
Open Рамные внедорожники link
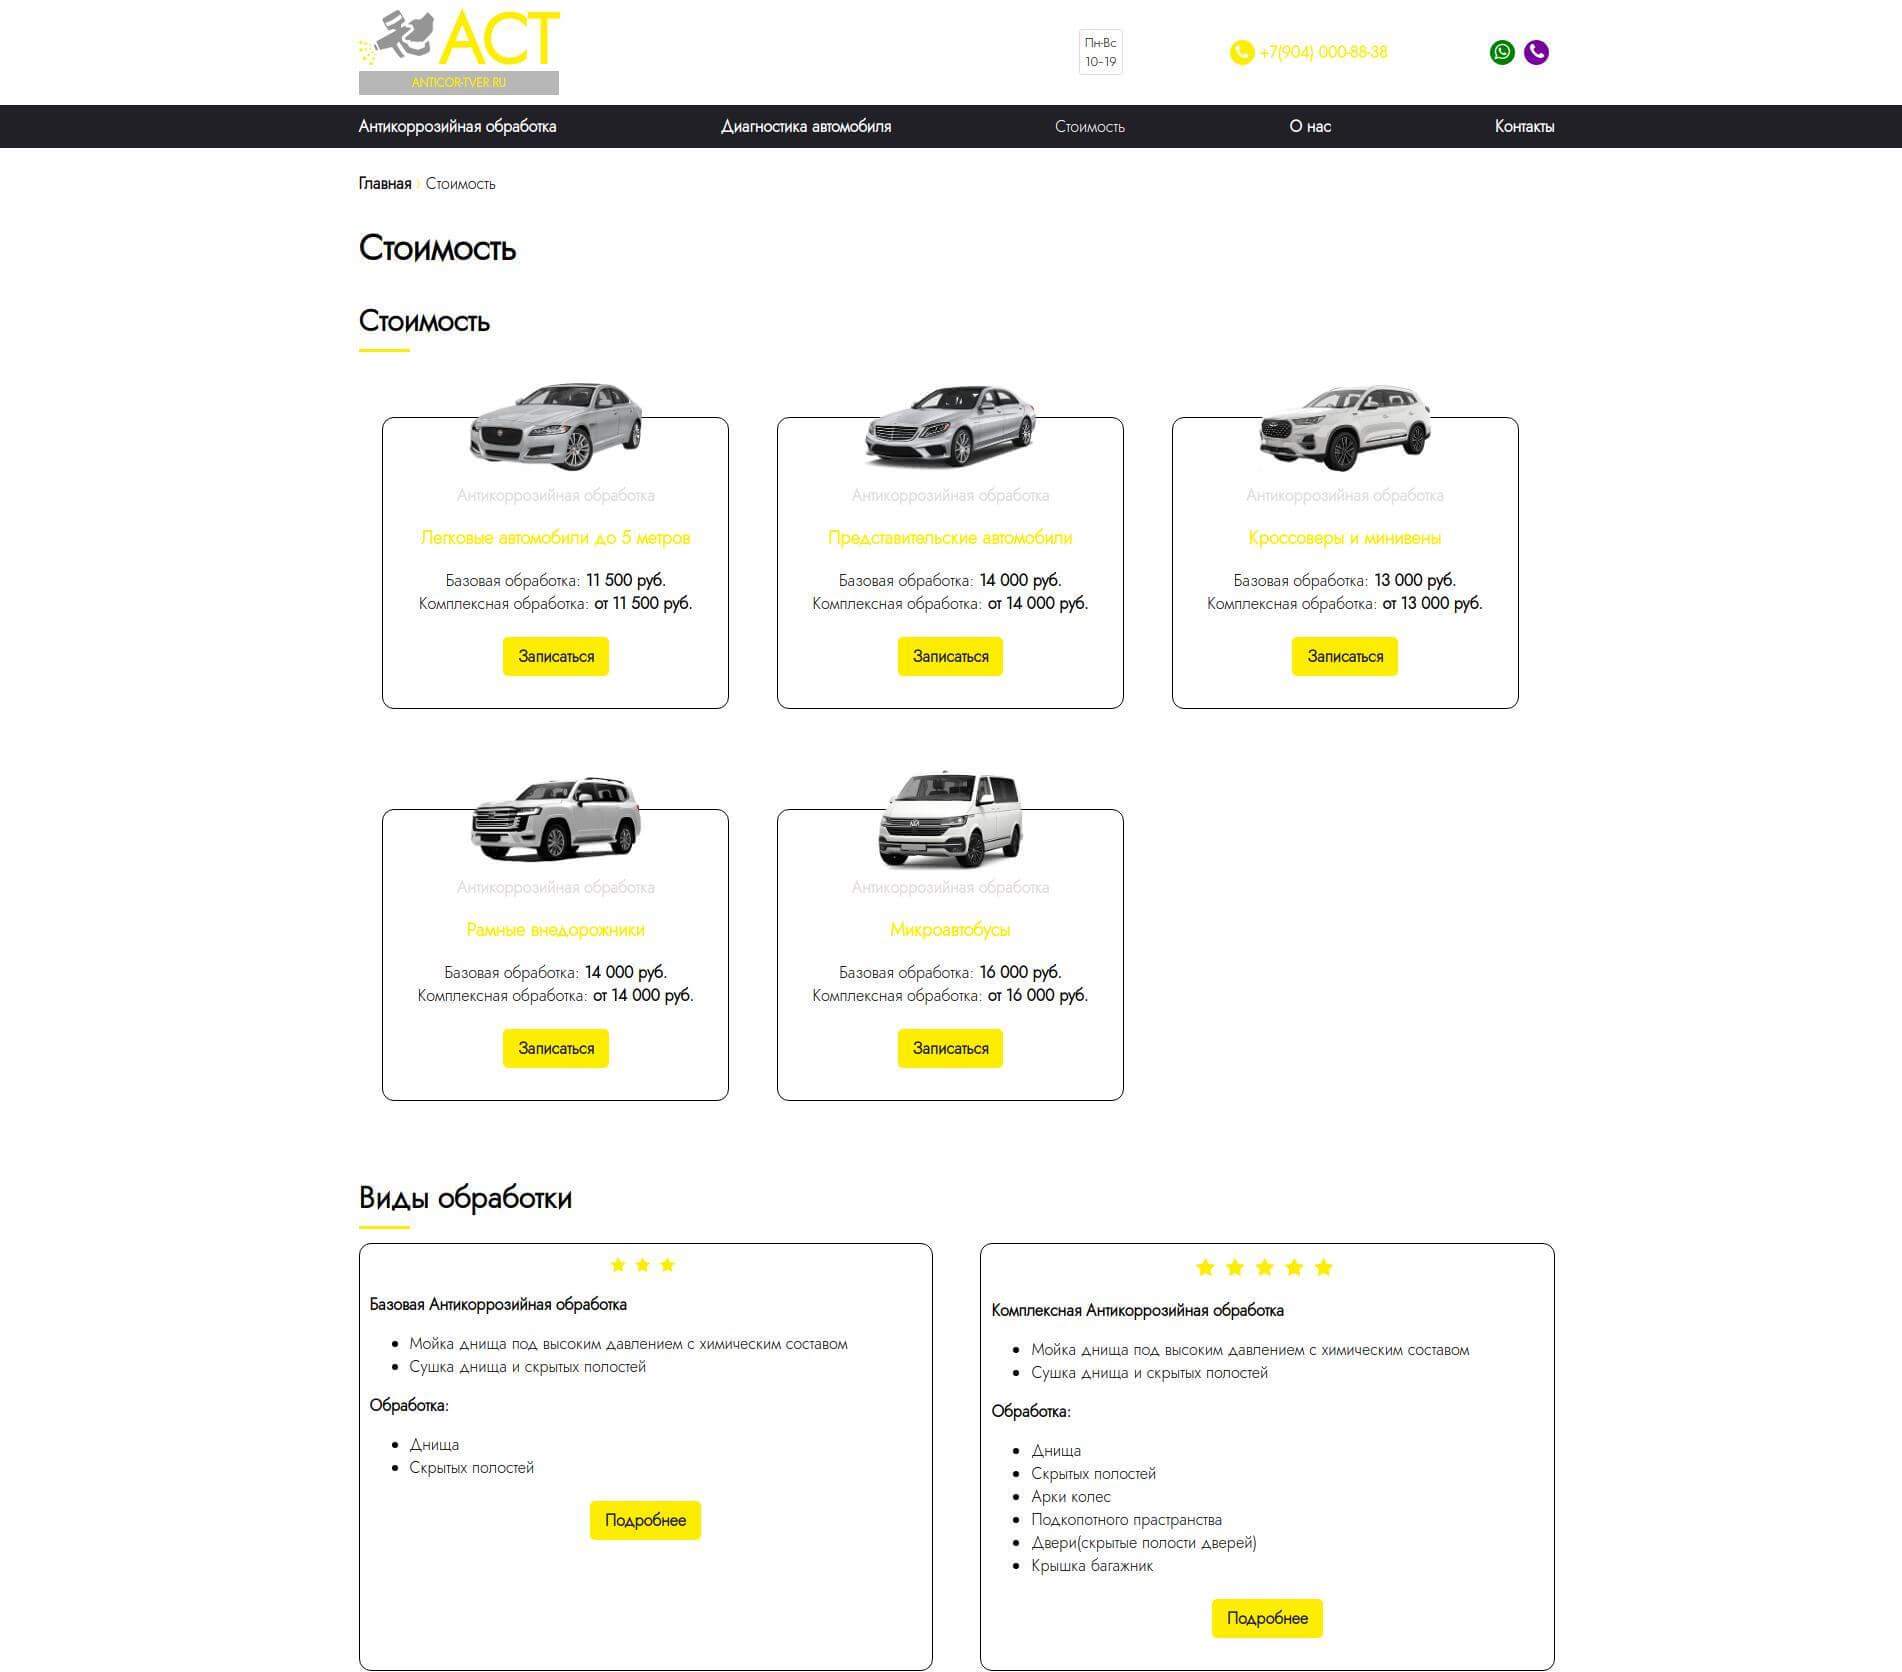[555, 930]
